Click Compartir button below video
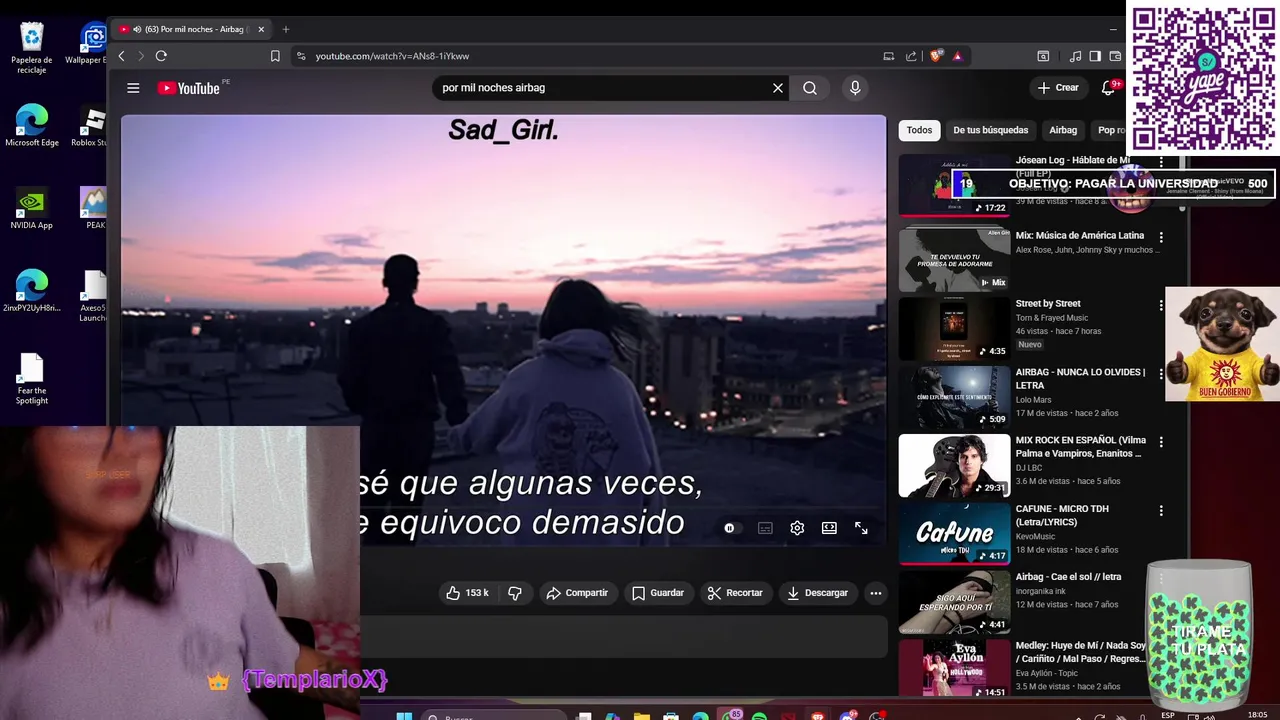 tap(577, 593)
